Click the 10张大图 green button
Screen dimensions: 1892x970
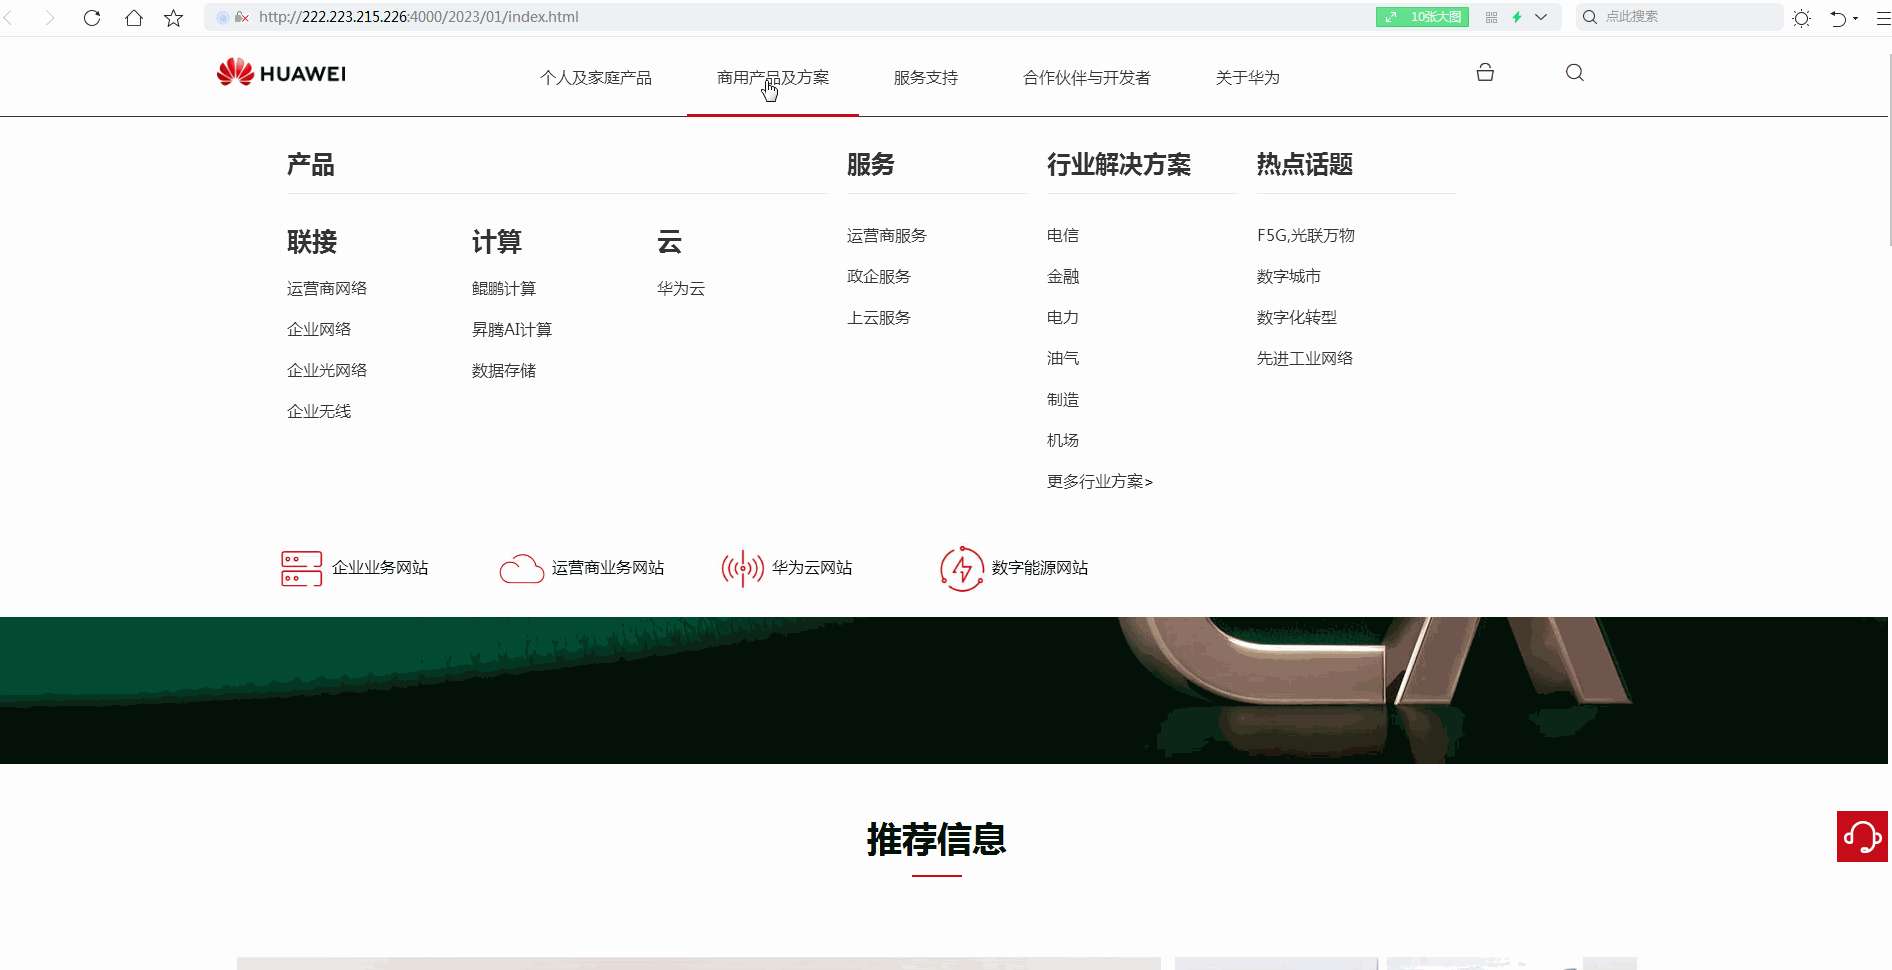coord(1422,17)
